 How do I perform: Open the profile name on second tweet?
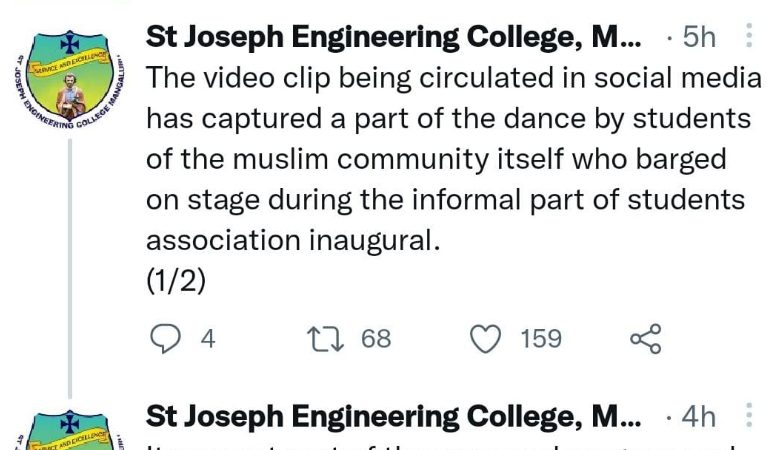pyautogui.click(x=393, y=416)
